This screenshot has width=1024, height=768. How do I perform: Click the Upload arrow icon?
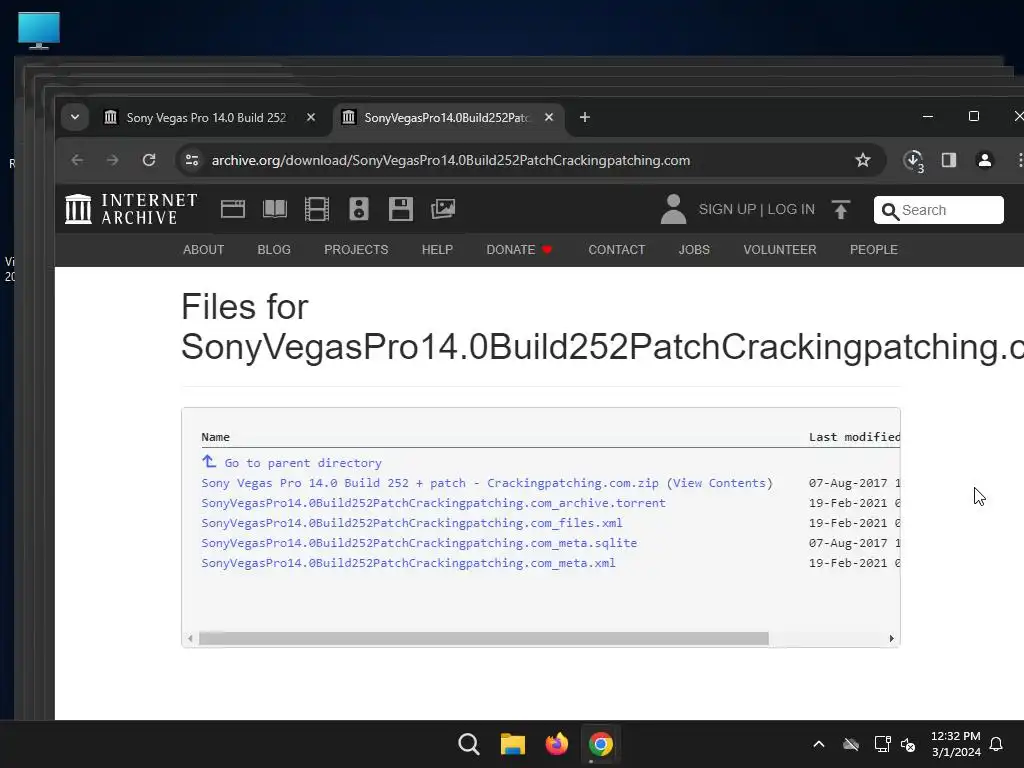tap(840, 210)
